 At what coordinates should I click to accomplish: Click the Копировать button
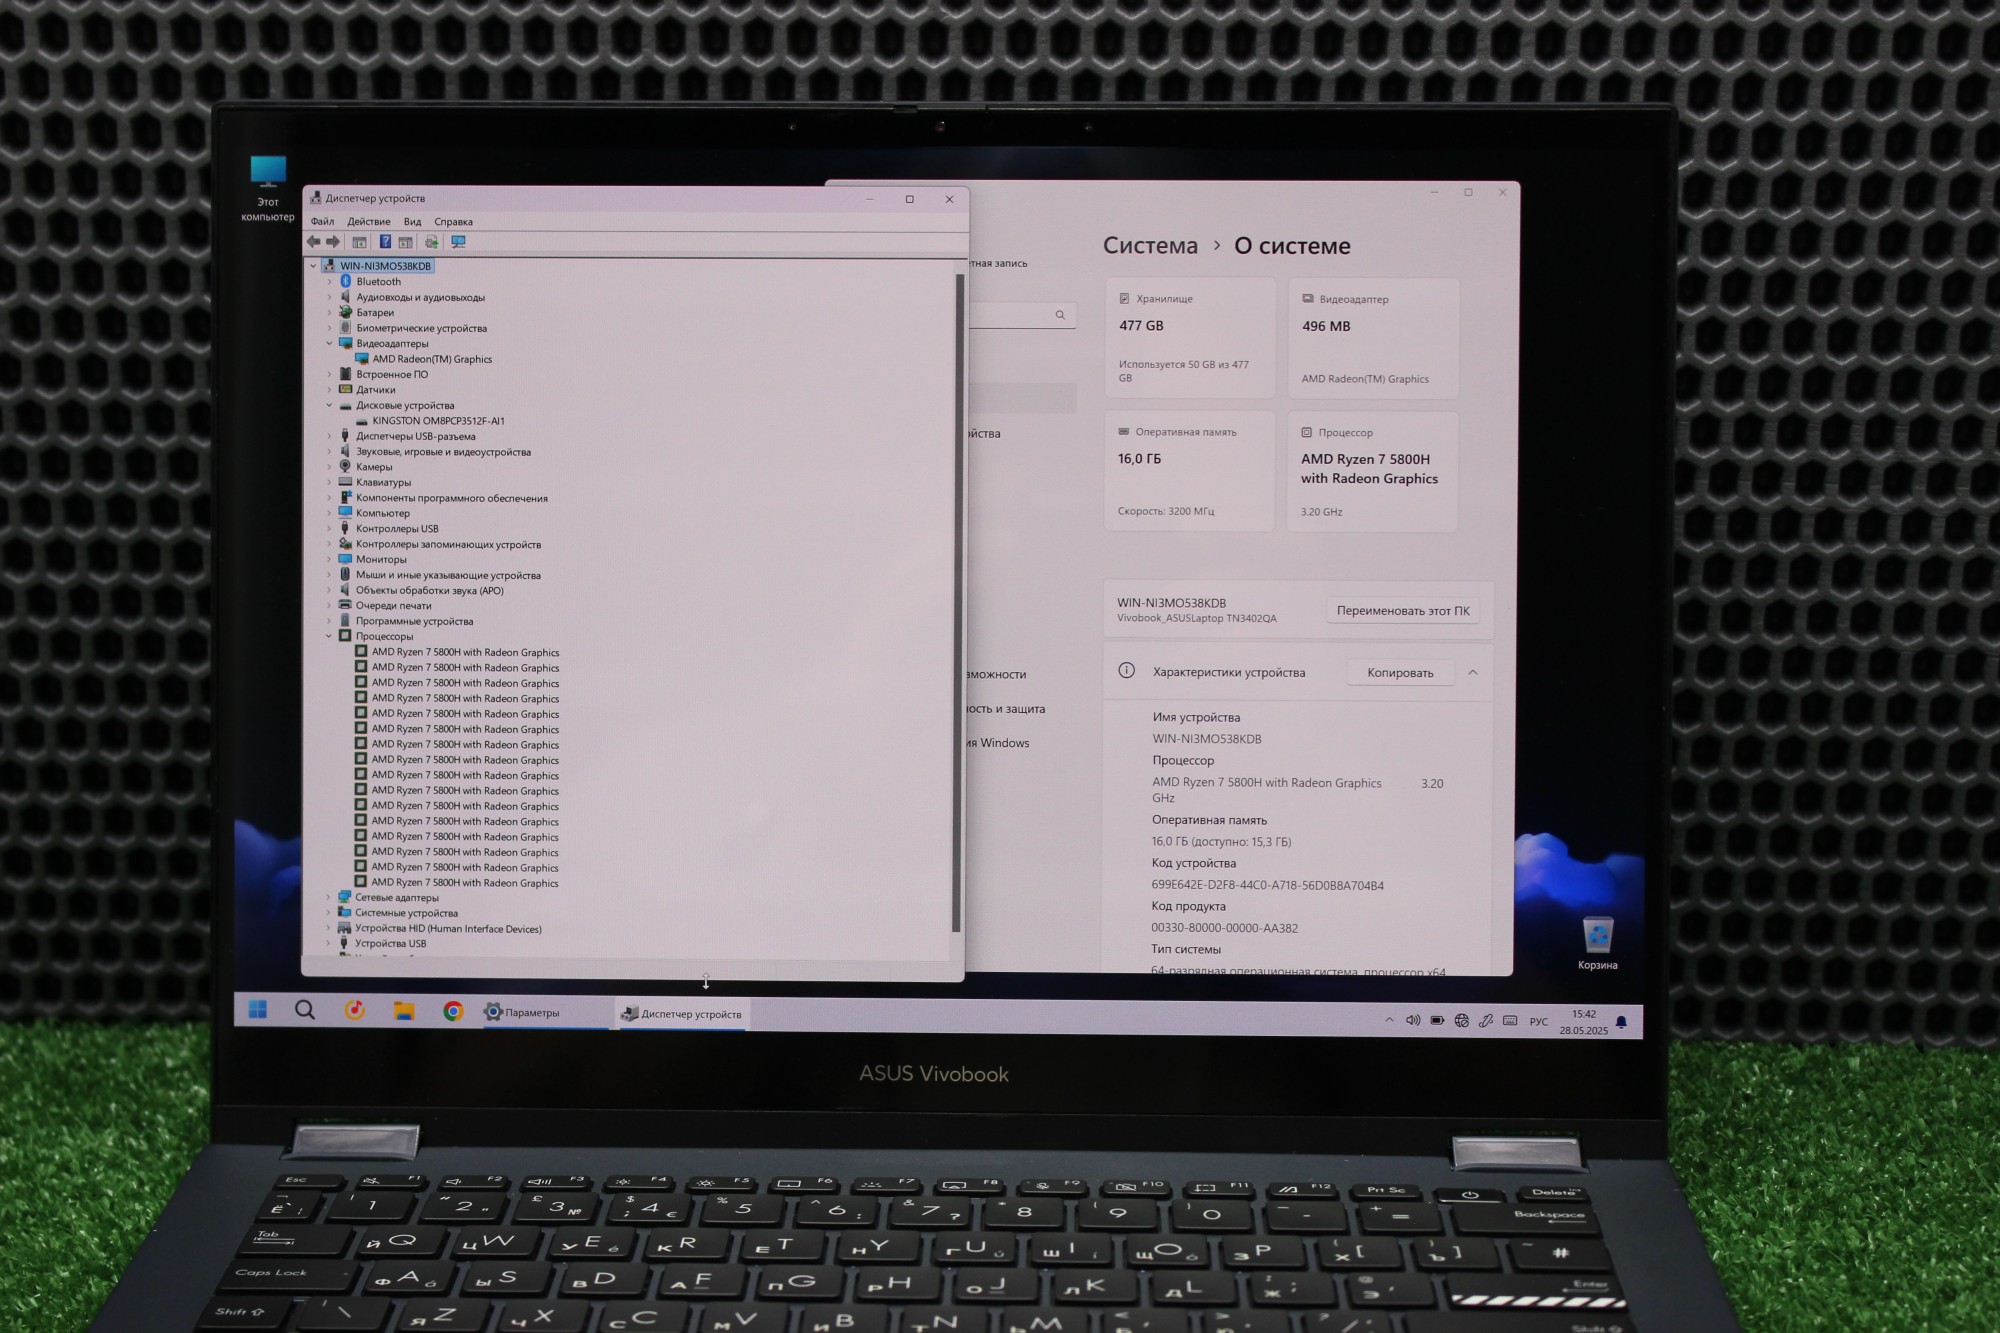[x=1399, y=672]
